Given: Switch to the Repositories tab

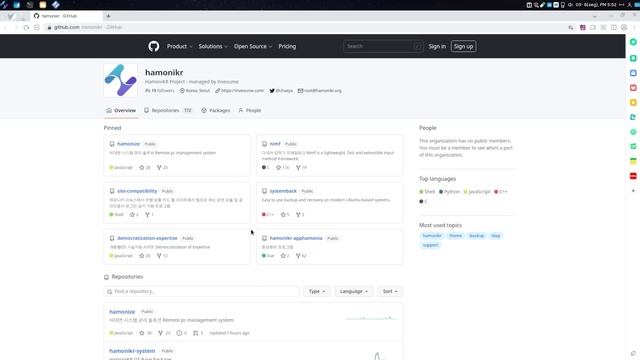Looking at the screenshot, I should point(168,111).
